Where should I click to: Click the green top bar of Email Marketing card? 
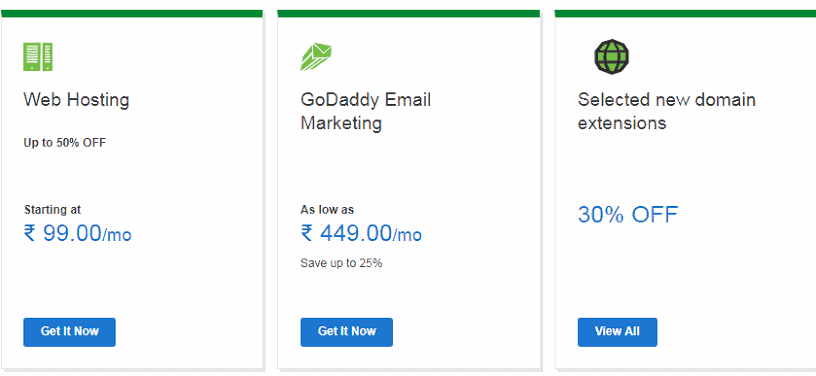point(409,14)
